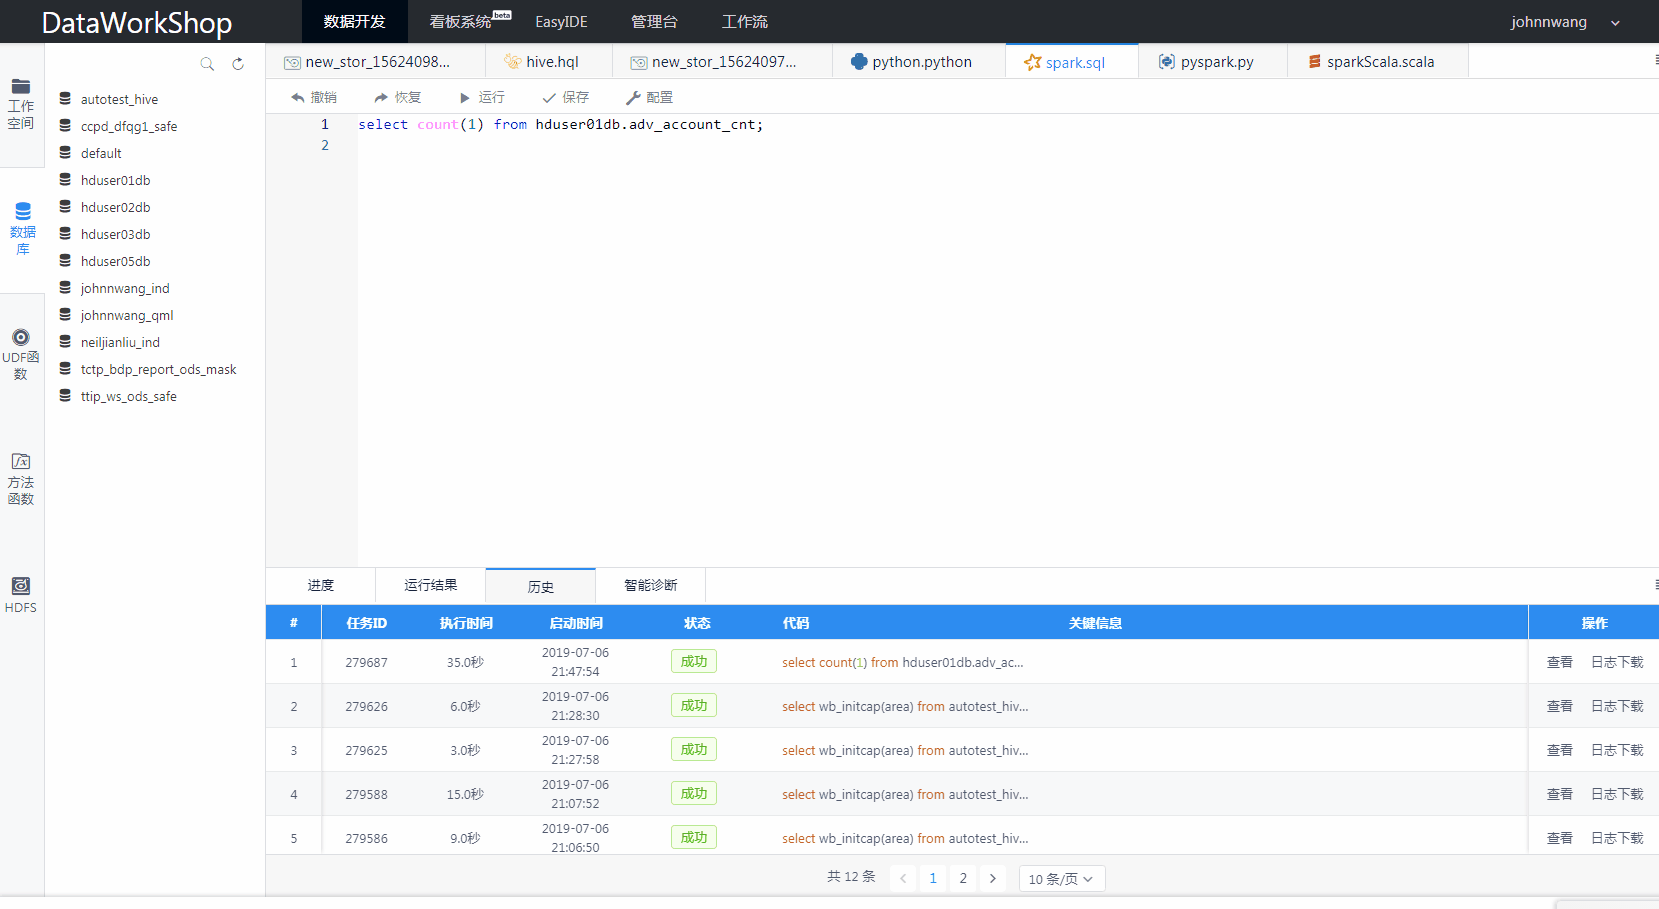
Task: Click database icon next to autotest_hive
Action: tap(65, 99)
